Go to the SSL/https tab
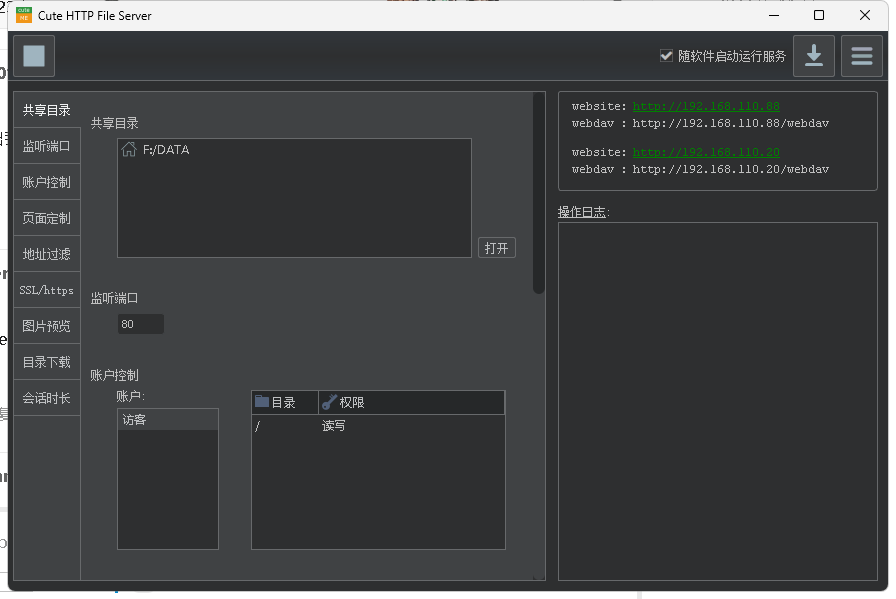 click(47, 290)
